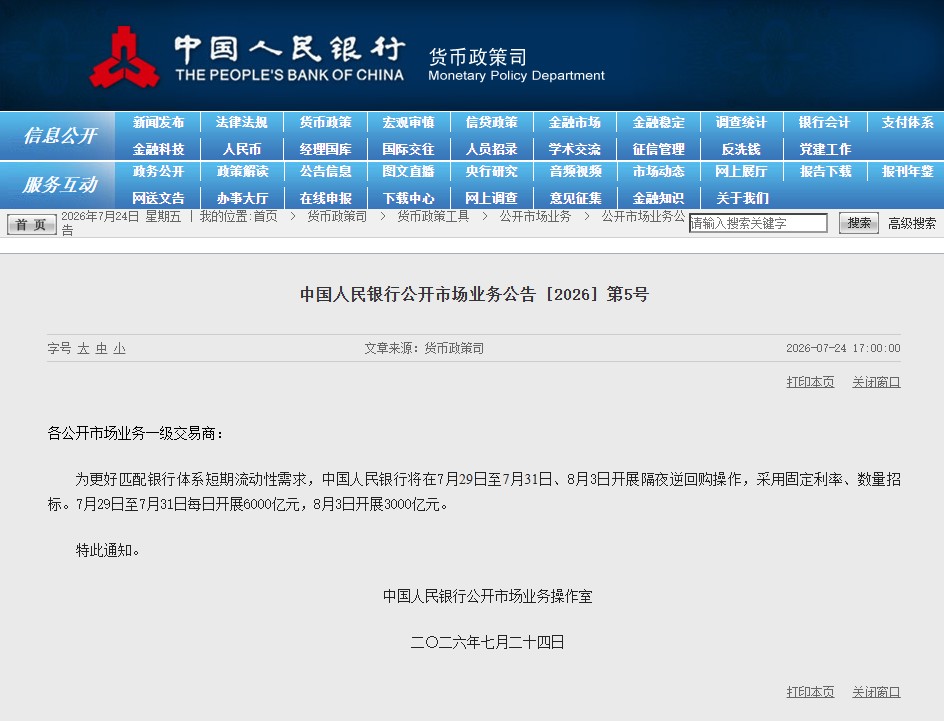Visit 报刊年鉴 page

[x=907, y=172]
